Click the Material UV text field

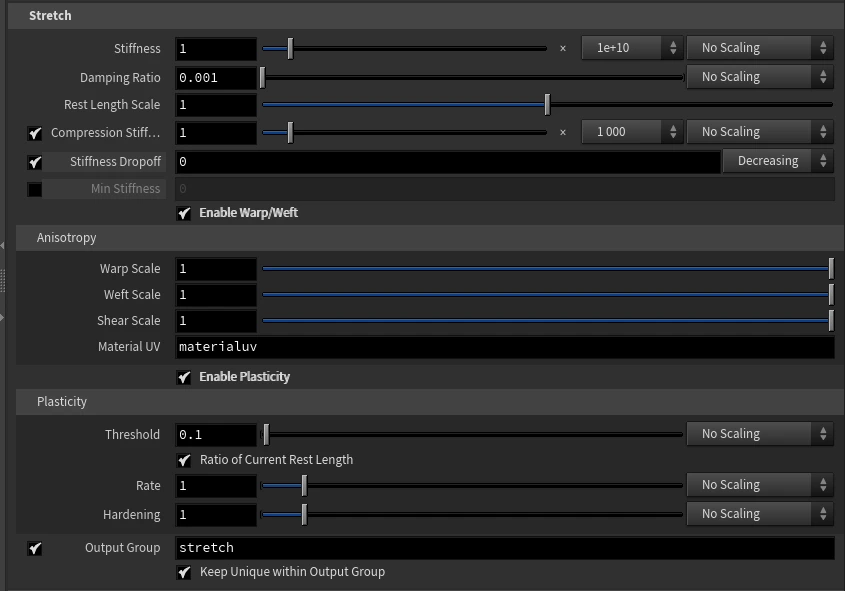point(505,347)
